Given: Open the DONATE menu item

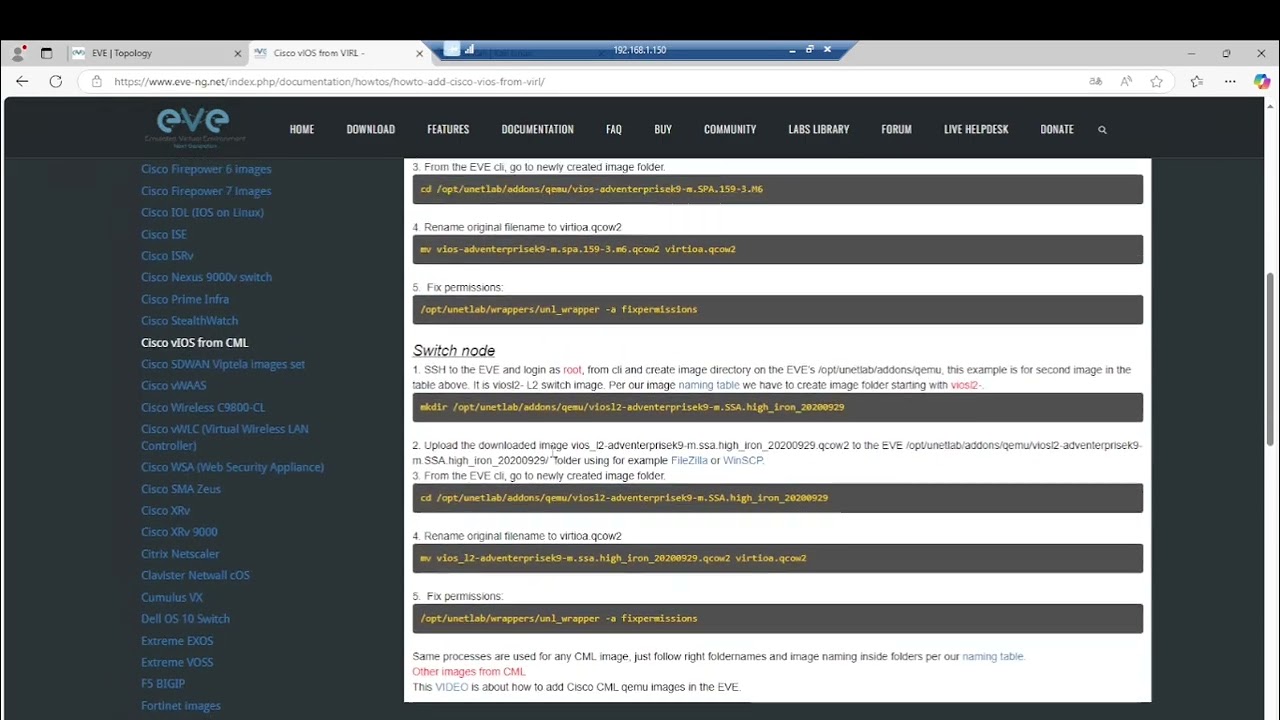Looking at the screenshot, I should click(x=1057, y=129).
